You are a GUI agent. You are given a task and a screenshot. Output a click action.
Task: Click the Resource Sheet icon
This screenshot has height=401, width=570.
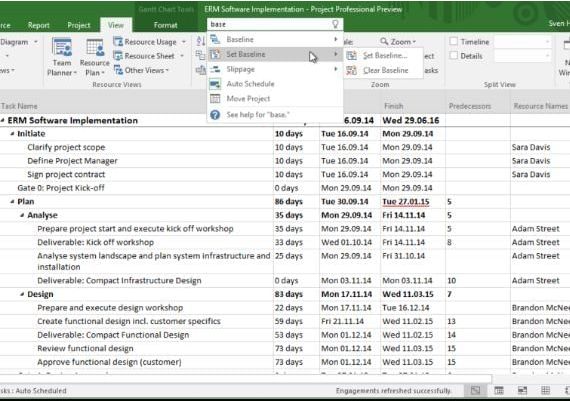tap(118, 56)
